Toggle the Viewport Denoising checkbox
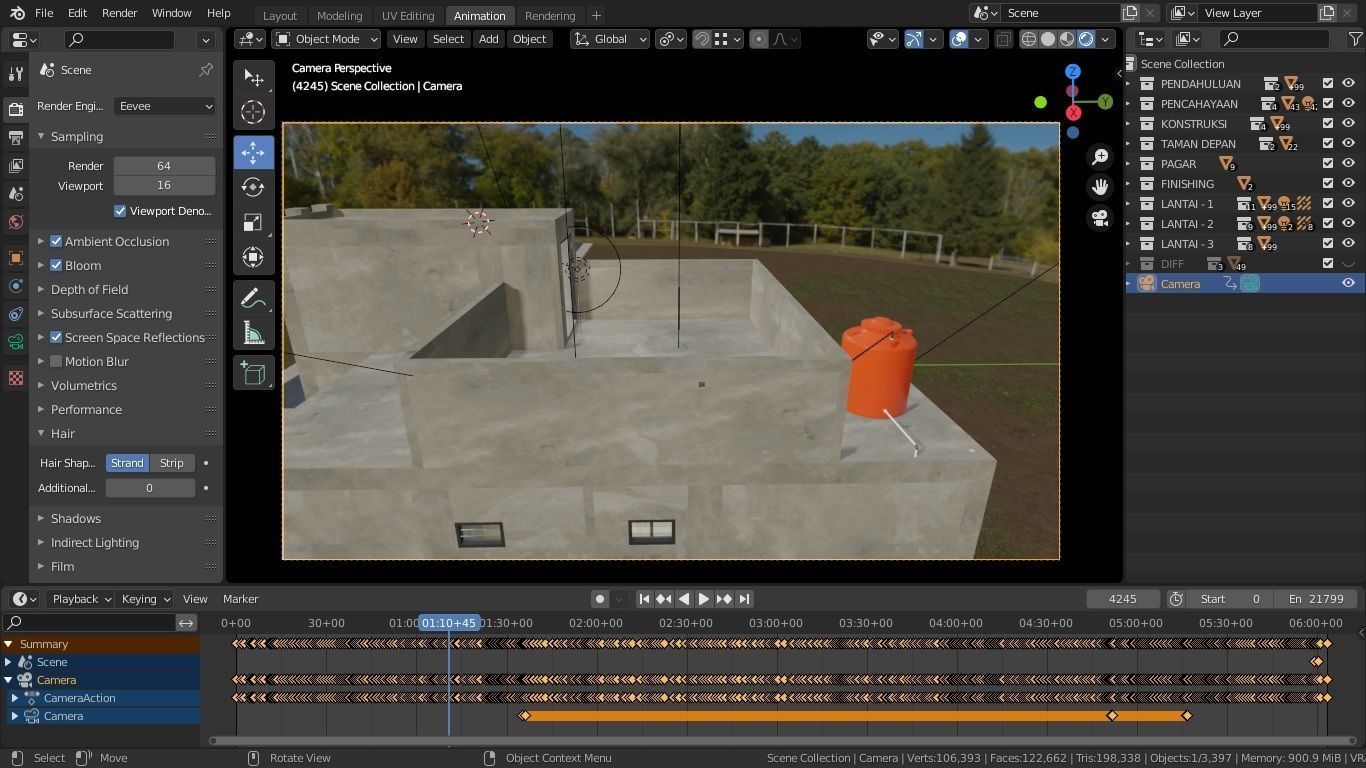 tap(120, 211)
